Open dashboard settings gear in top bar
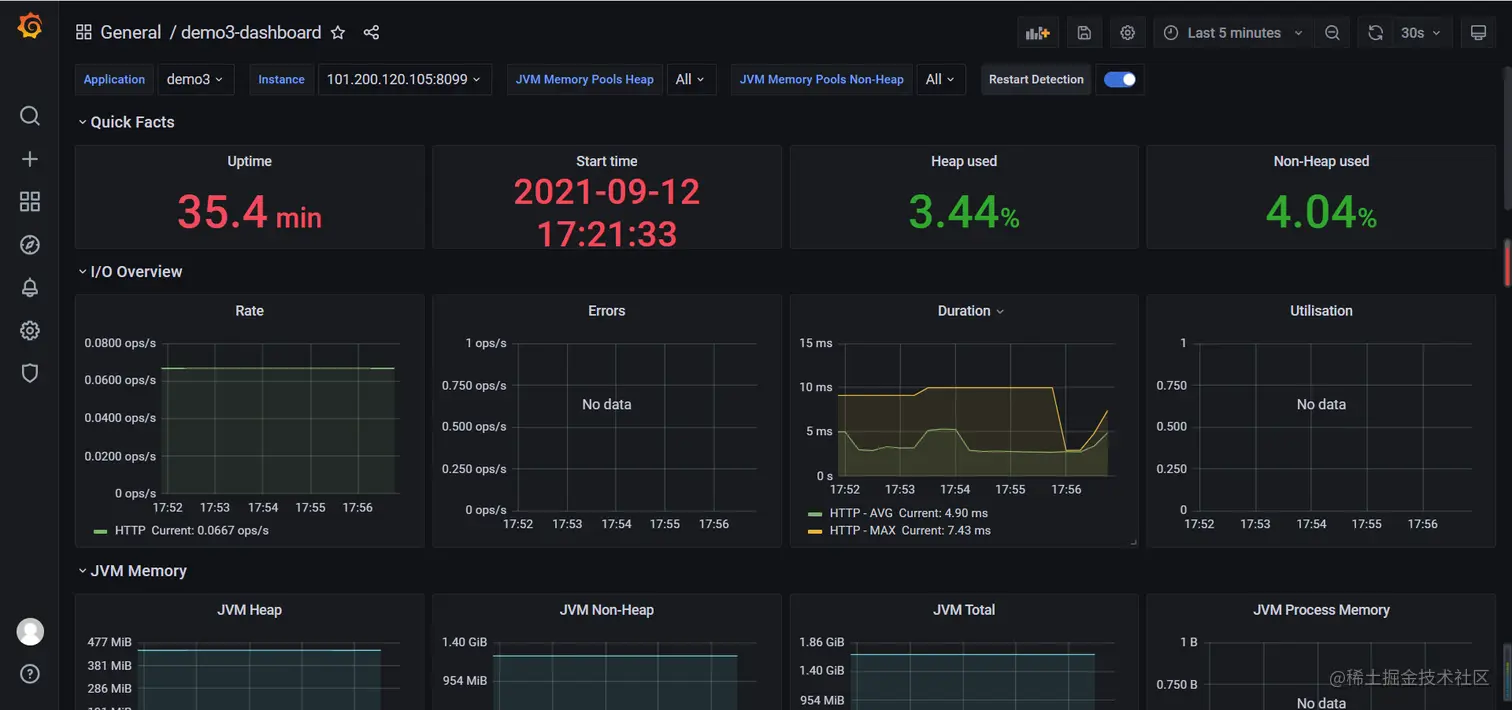The height and width of the screenshot is (710, 1512). click(1127, 33)
